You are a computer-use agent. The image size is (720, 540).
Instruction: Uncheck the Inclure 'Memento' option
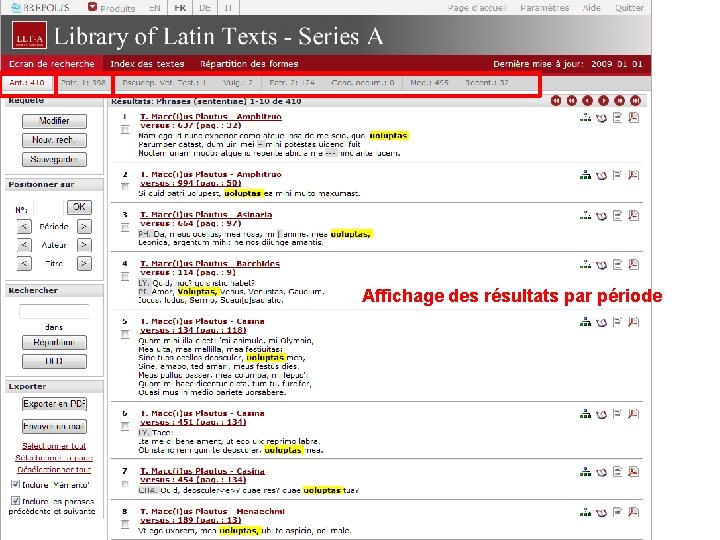[15, 484]
